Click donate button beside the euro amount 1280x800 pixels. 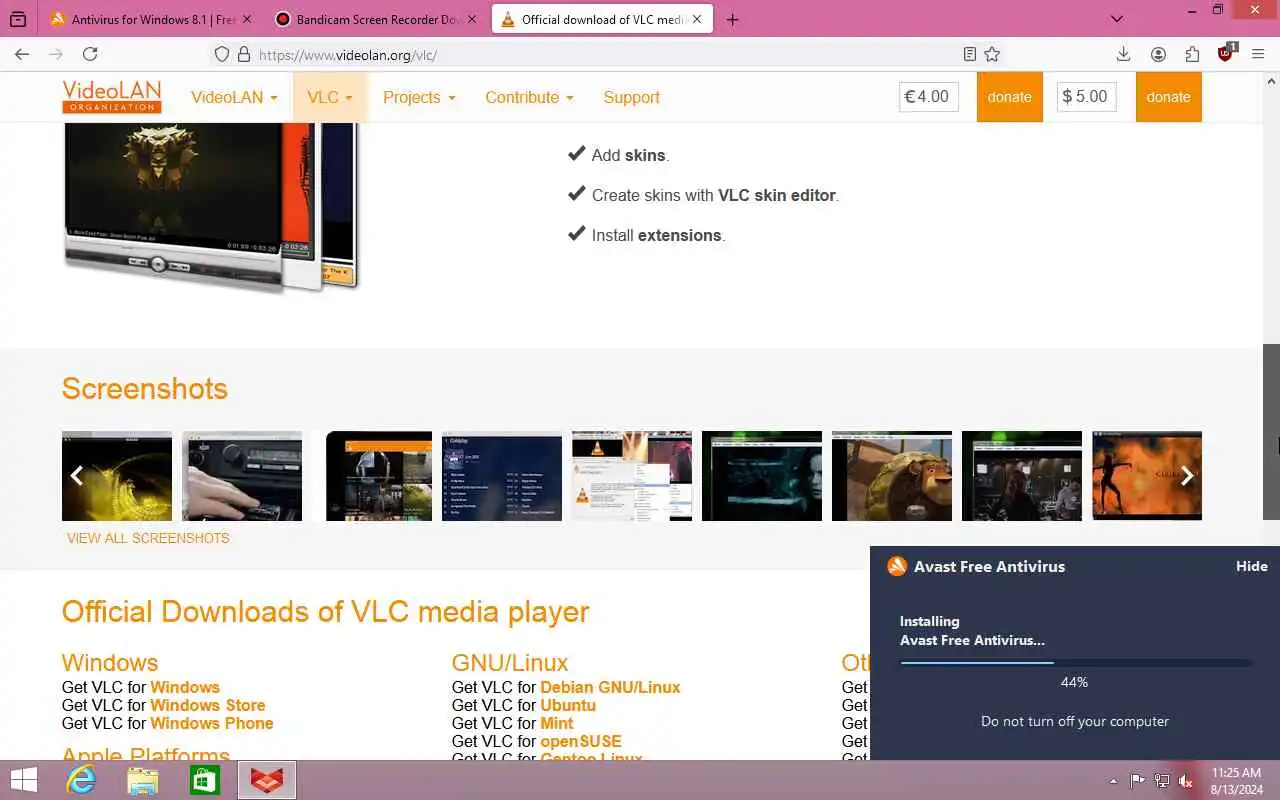pyautogui.click(x=1009, y=97)
